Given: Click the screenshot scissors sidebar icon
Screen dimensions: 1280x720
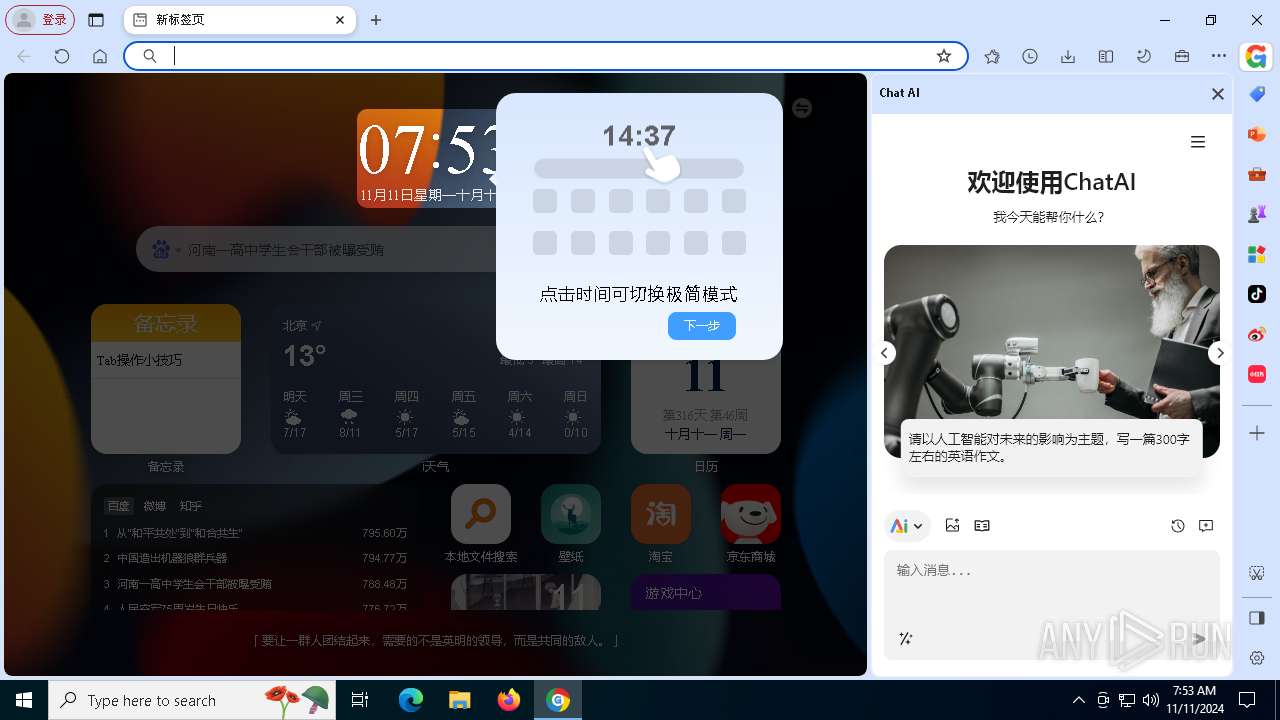Looking at the screenshot, I should pyautogui.click(x=1257, y=573).
